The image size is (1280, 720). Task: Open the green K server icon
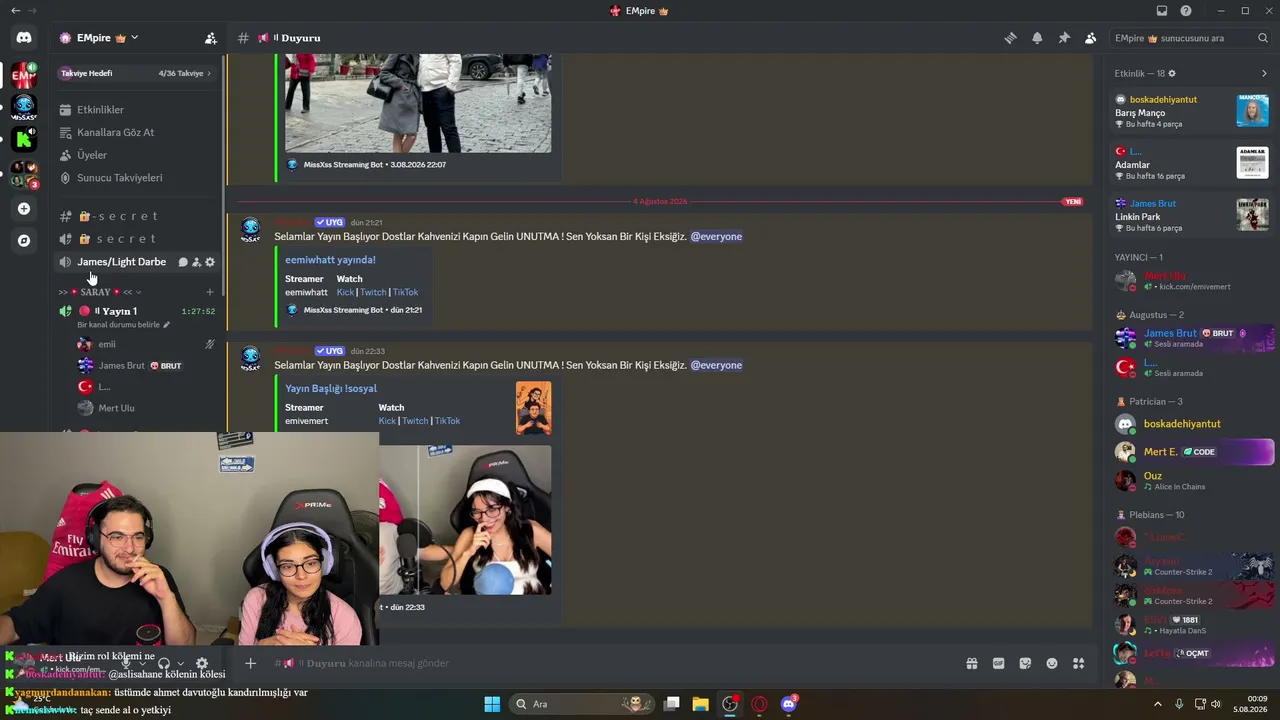[x=24, y=139]
